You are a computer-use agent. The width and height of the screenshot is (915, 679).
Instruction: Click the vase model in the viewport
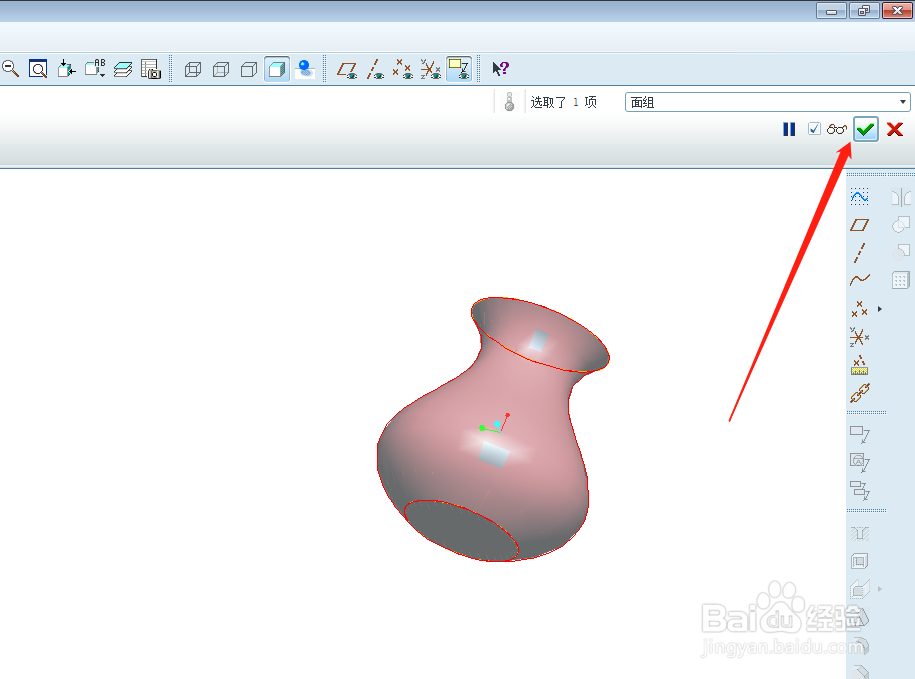coord(493,429)
